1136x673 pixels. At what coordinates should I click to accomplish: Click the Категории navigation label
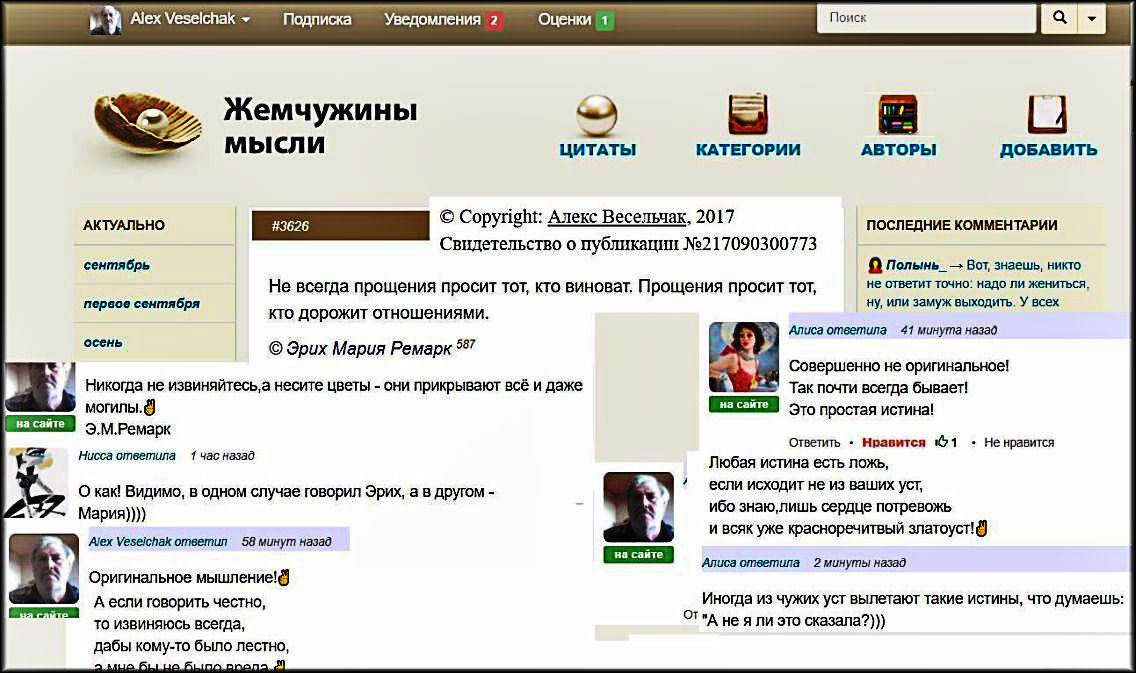[748, 150]
